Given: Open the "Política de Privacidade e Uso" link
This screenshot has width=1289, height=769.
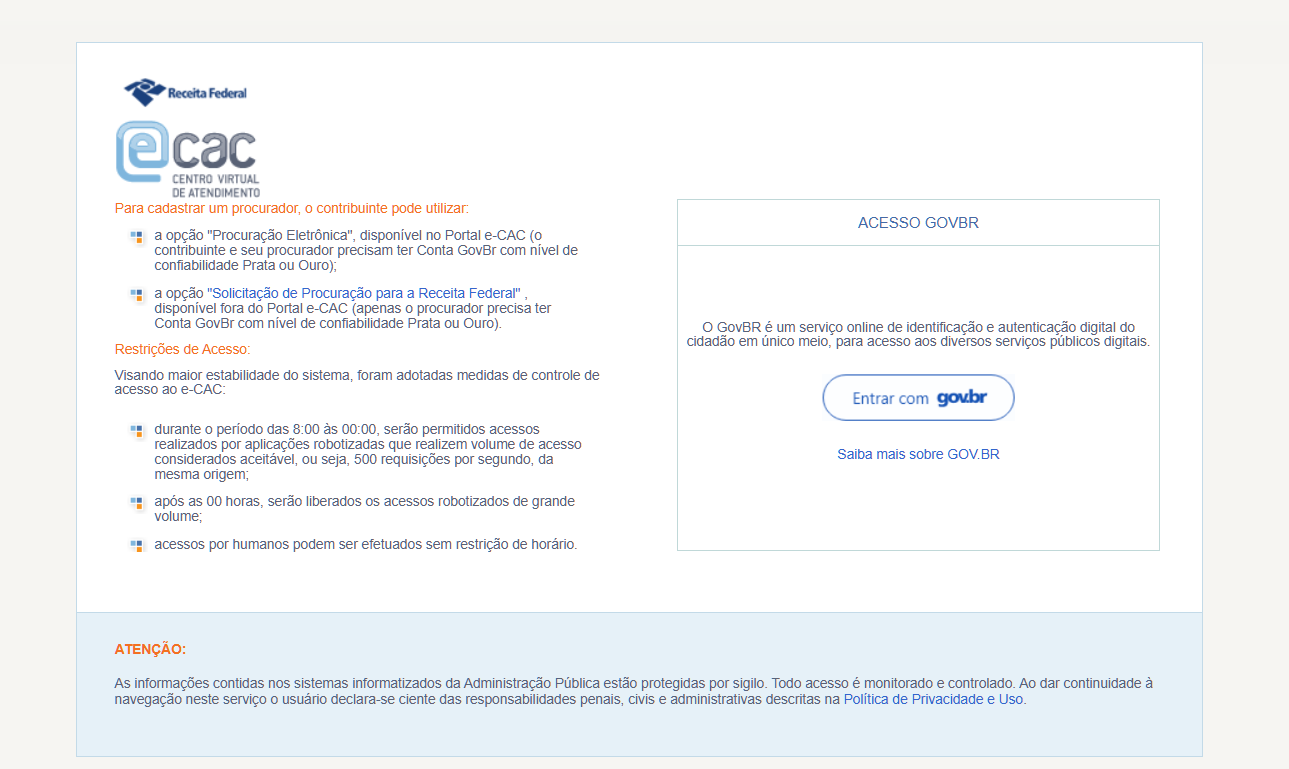Looking at the screenshot, I should [933, 699].
